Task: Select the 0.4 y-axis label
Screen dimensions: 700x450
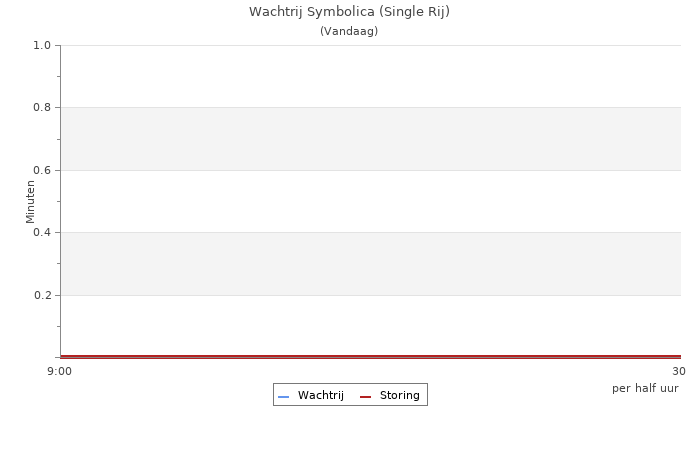Action: 42,233
